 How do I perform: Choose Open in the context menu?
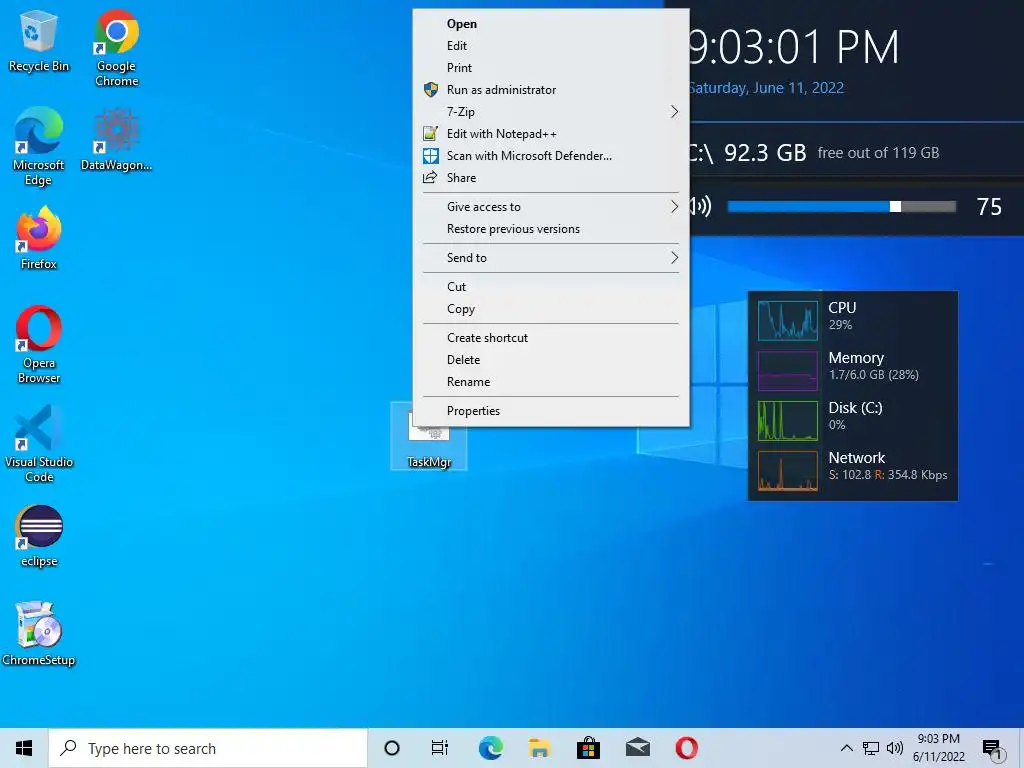[551, 24]
